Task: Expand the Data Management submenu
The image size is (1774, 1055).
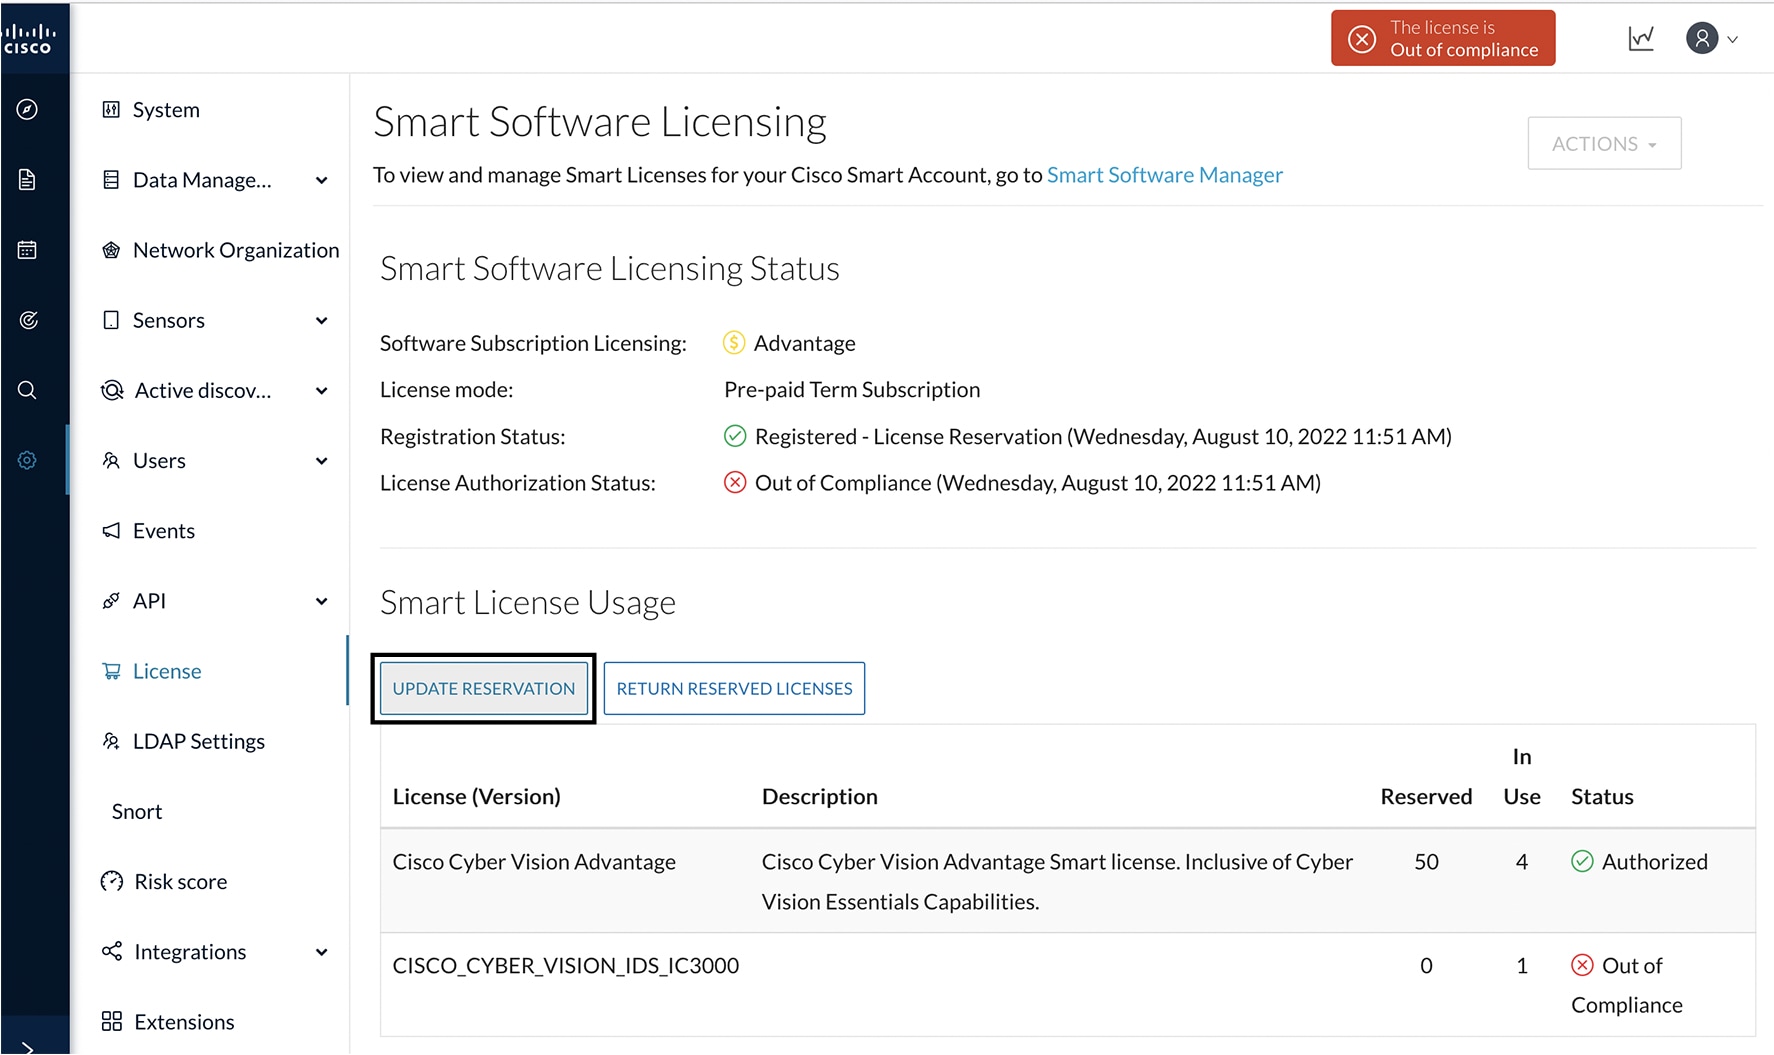Action: [x=321, y=181]
